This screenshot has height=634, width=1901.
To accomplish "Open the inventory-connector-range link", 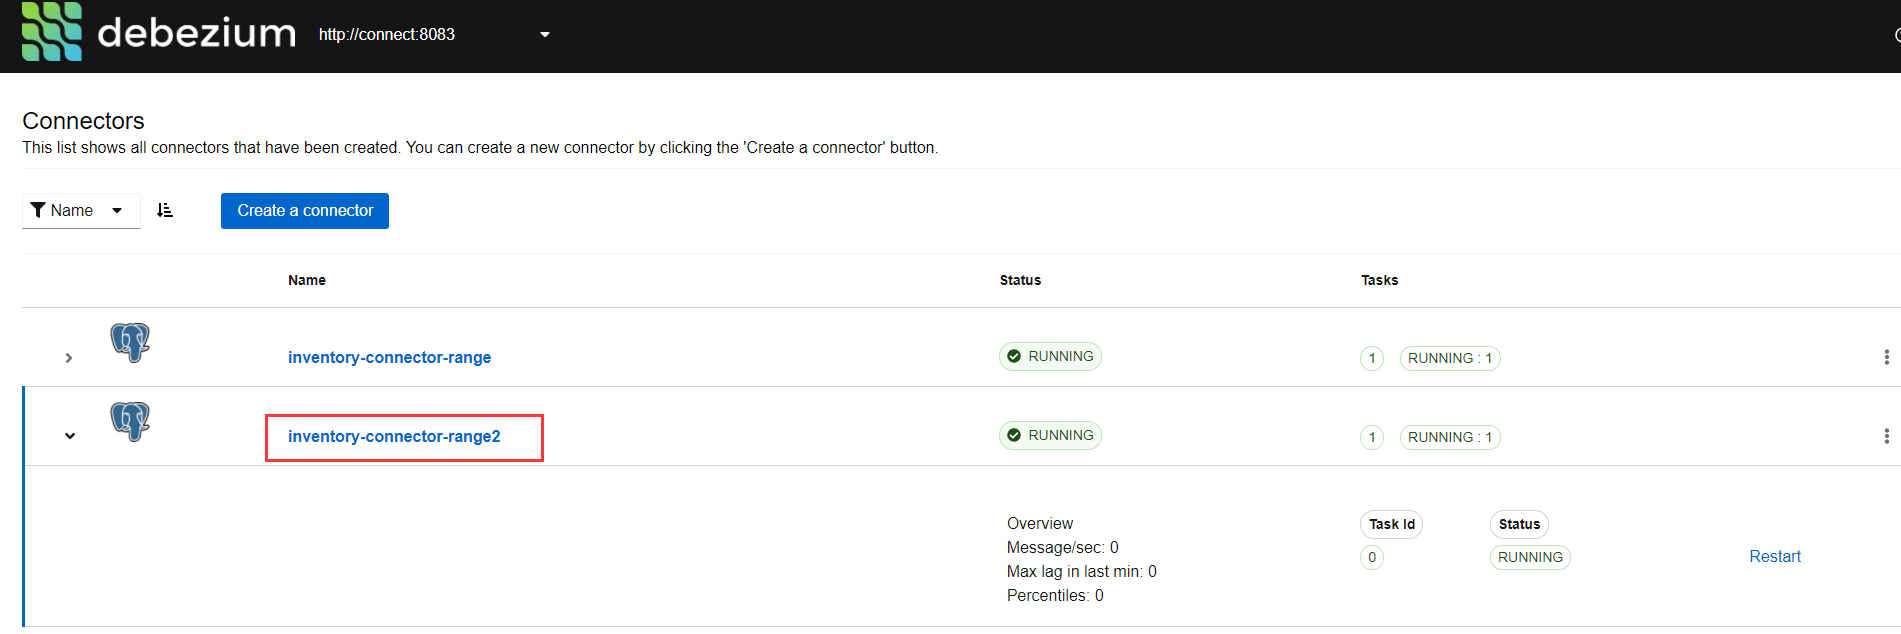I will pos(389,357).
